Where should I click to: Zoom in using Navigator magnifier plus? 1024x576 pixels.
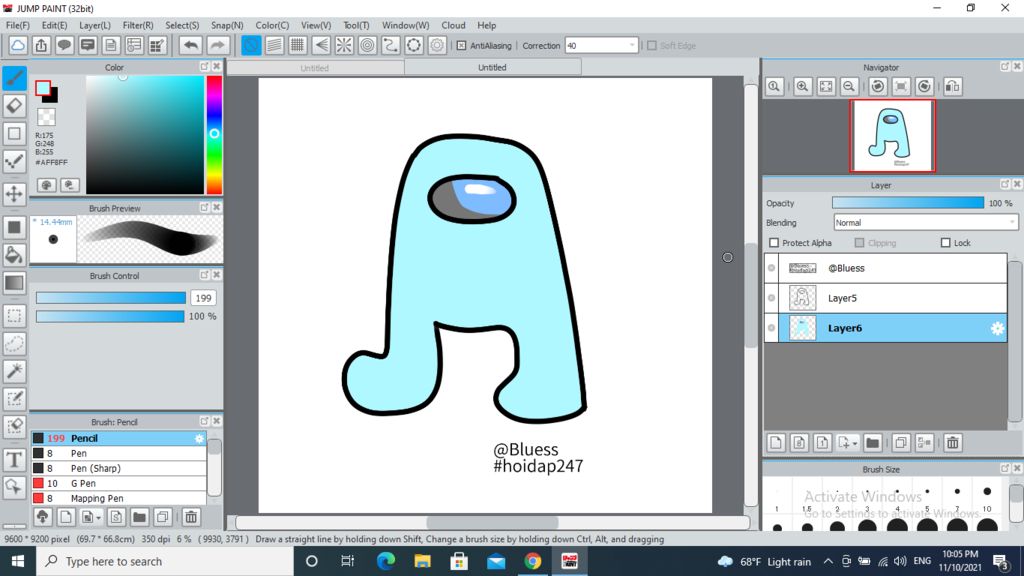tap(803, 86)
